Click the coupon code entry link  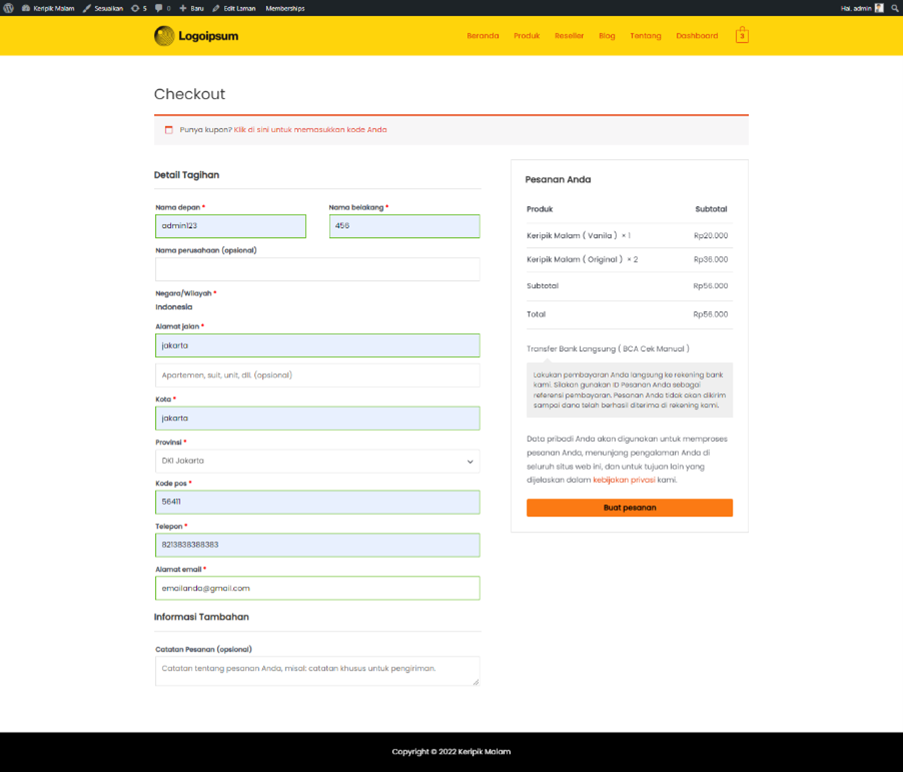pos(310,130)
